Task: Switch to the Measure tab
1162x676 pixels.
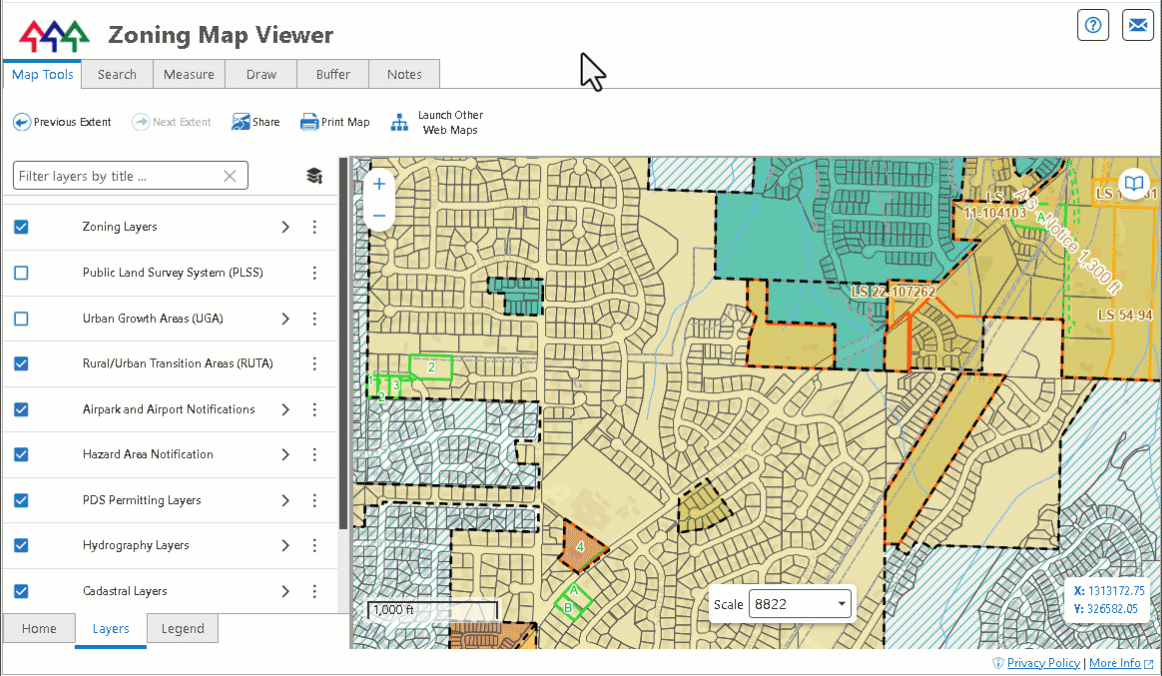Action: pos(189,74)
